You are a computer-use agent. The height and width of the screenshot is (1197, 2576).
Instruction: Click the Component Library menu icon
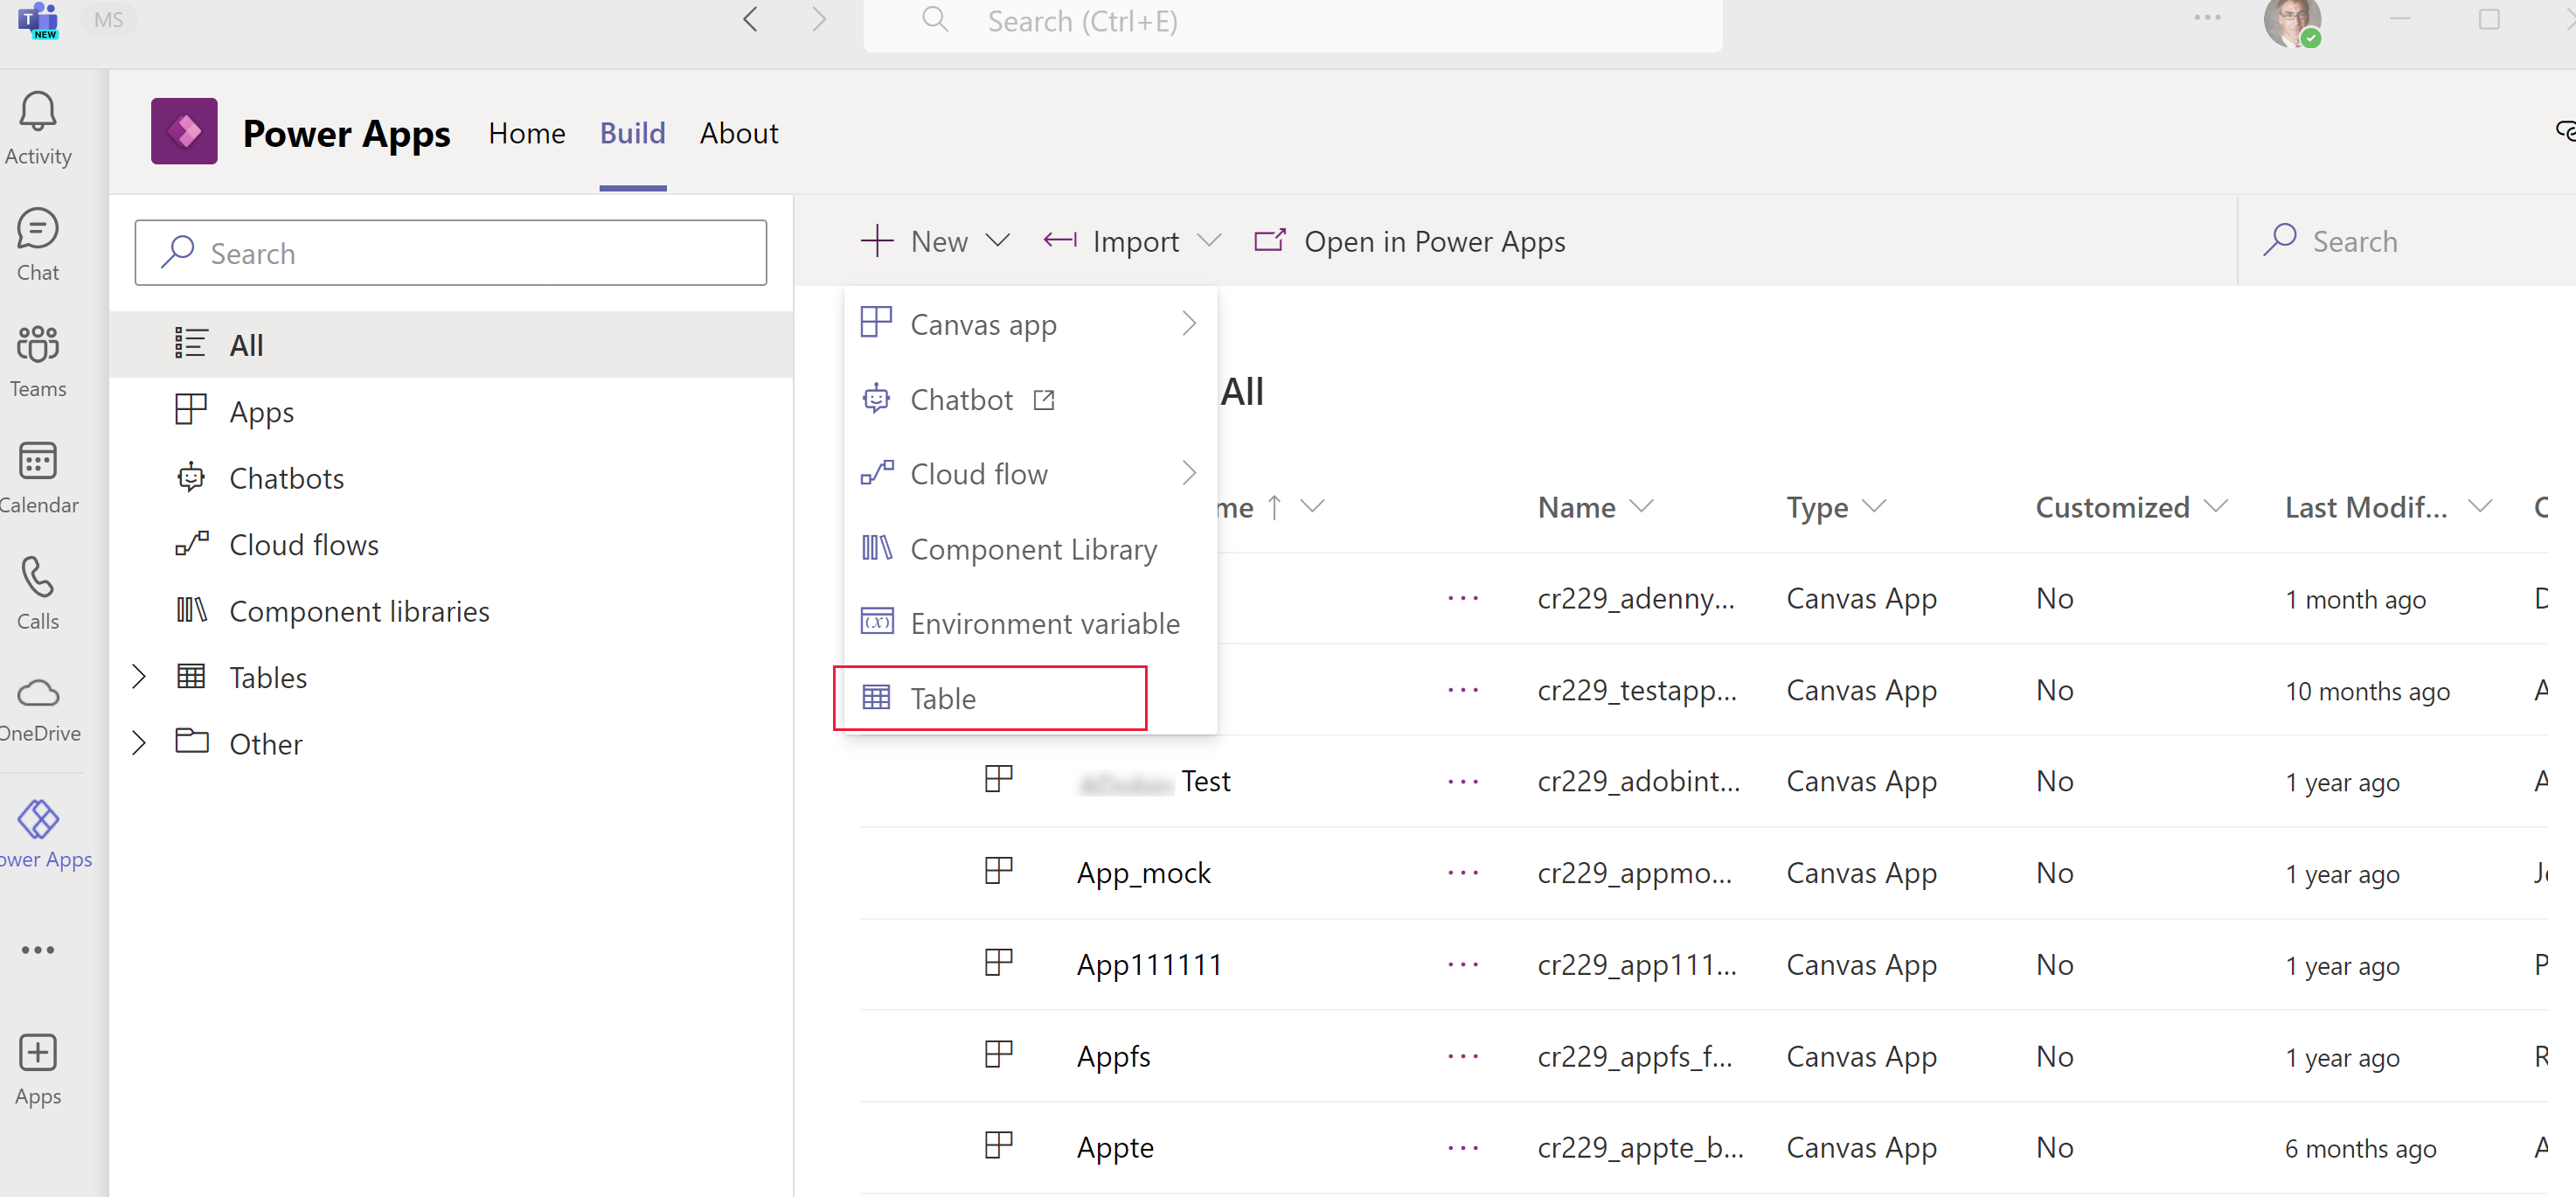click(878, 546)
